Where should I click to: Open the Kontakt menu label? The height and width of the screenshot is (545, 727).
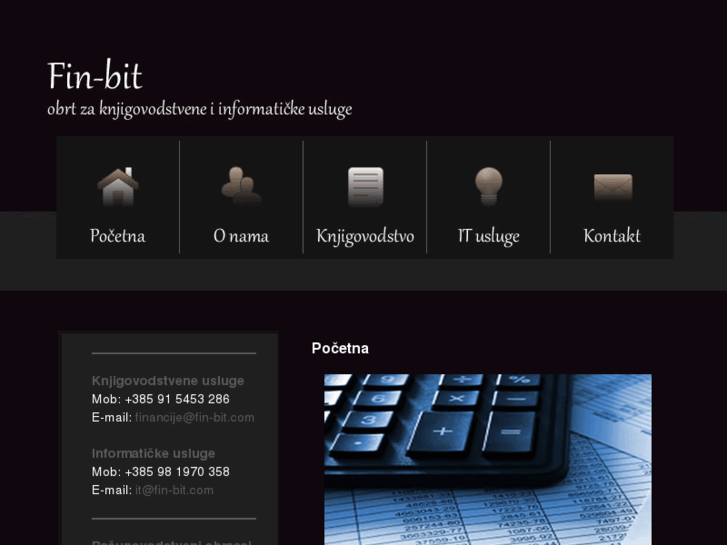[612, 236]
